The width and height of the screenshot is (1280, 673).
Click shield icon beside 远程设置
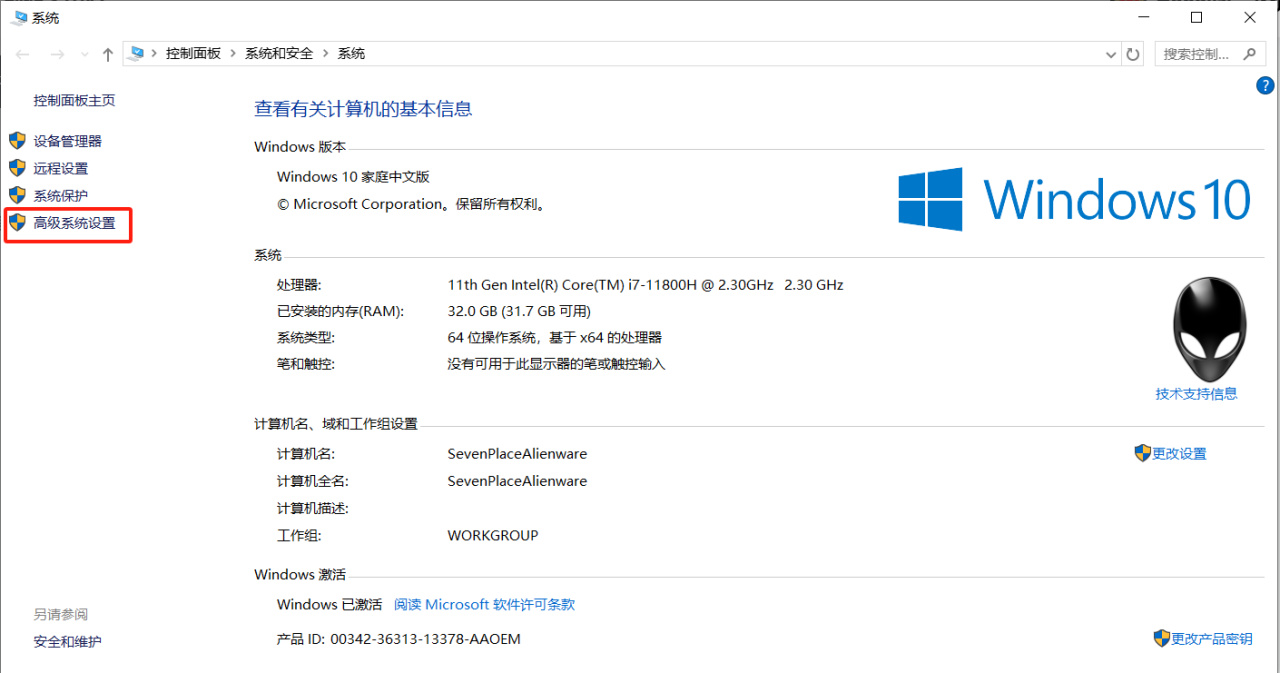17,168
